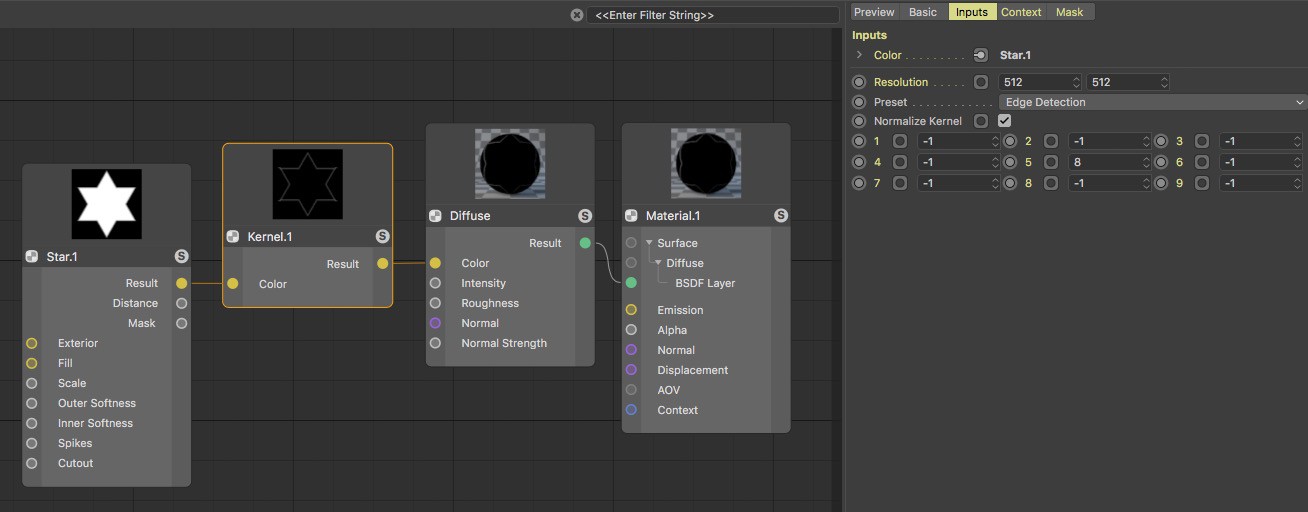Click the solo S icon on Kernel.1 node

click(x=382, y=236)
